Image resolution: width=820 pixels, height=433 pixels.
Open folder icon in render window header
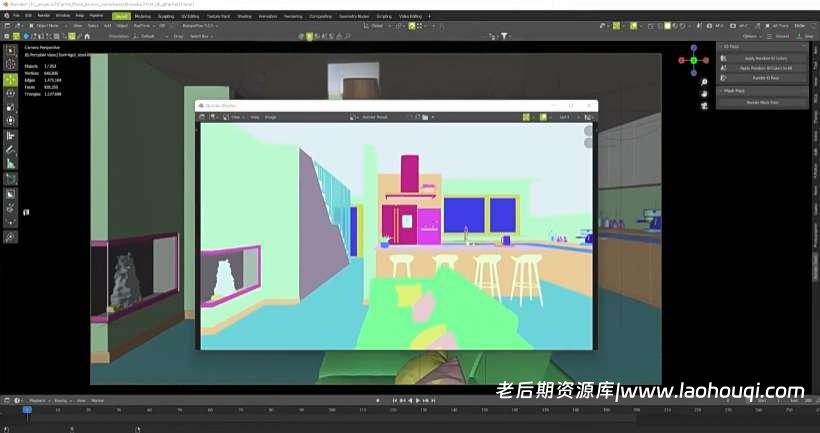425,117
